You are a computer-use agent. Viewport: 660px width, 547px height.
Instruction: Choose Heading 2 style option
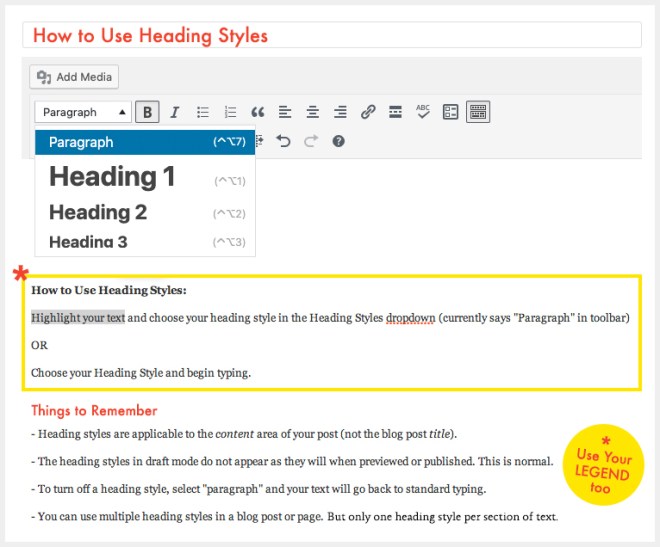(x=98, y=212)
